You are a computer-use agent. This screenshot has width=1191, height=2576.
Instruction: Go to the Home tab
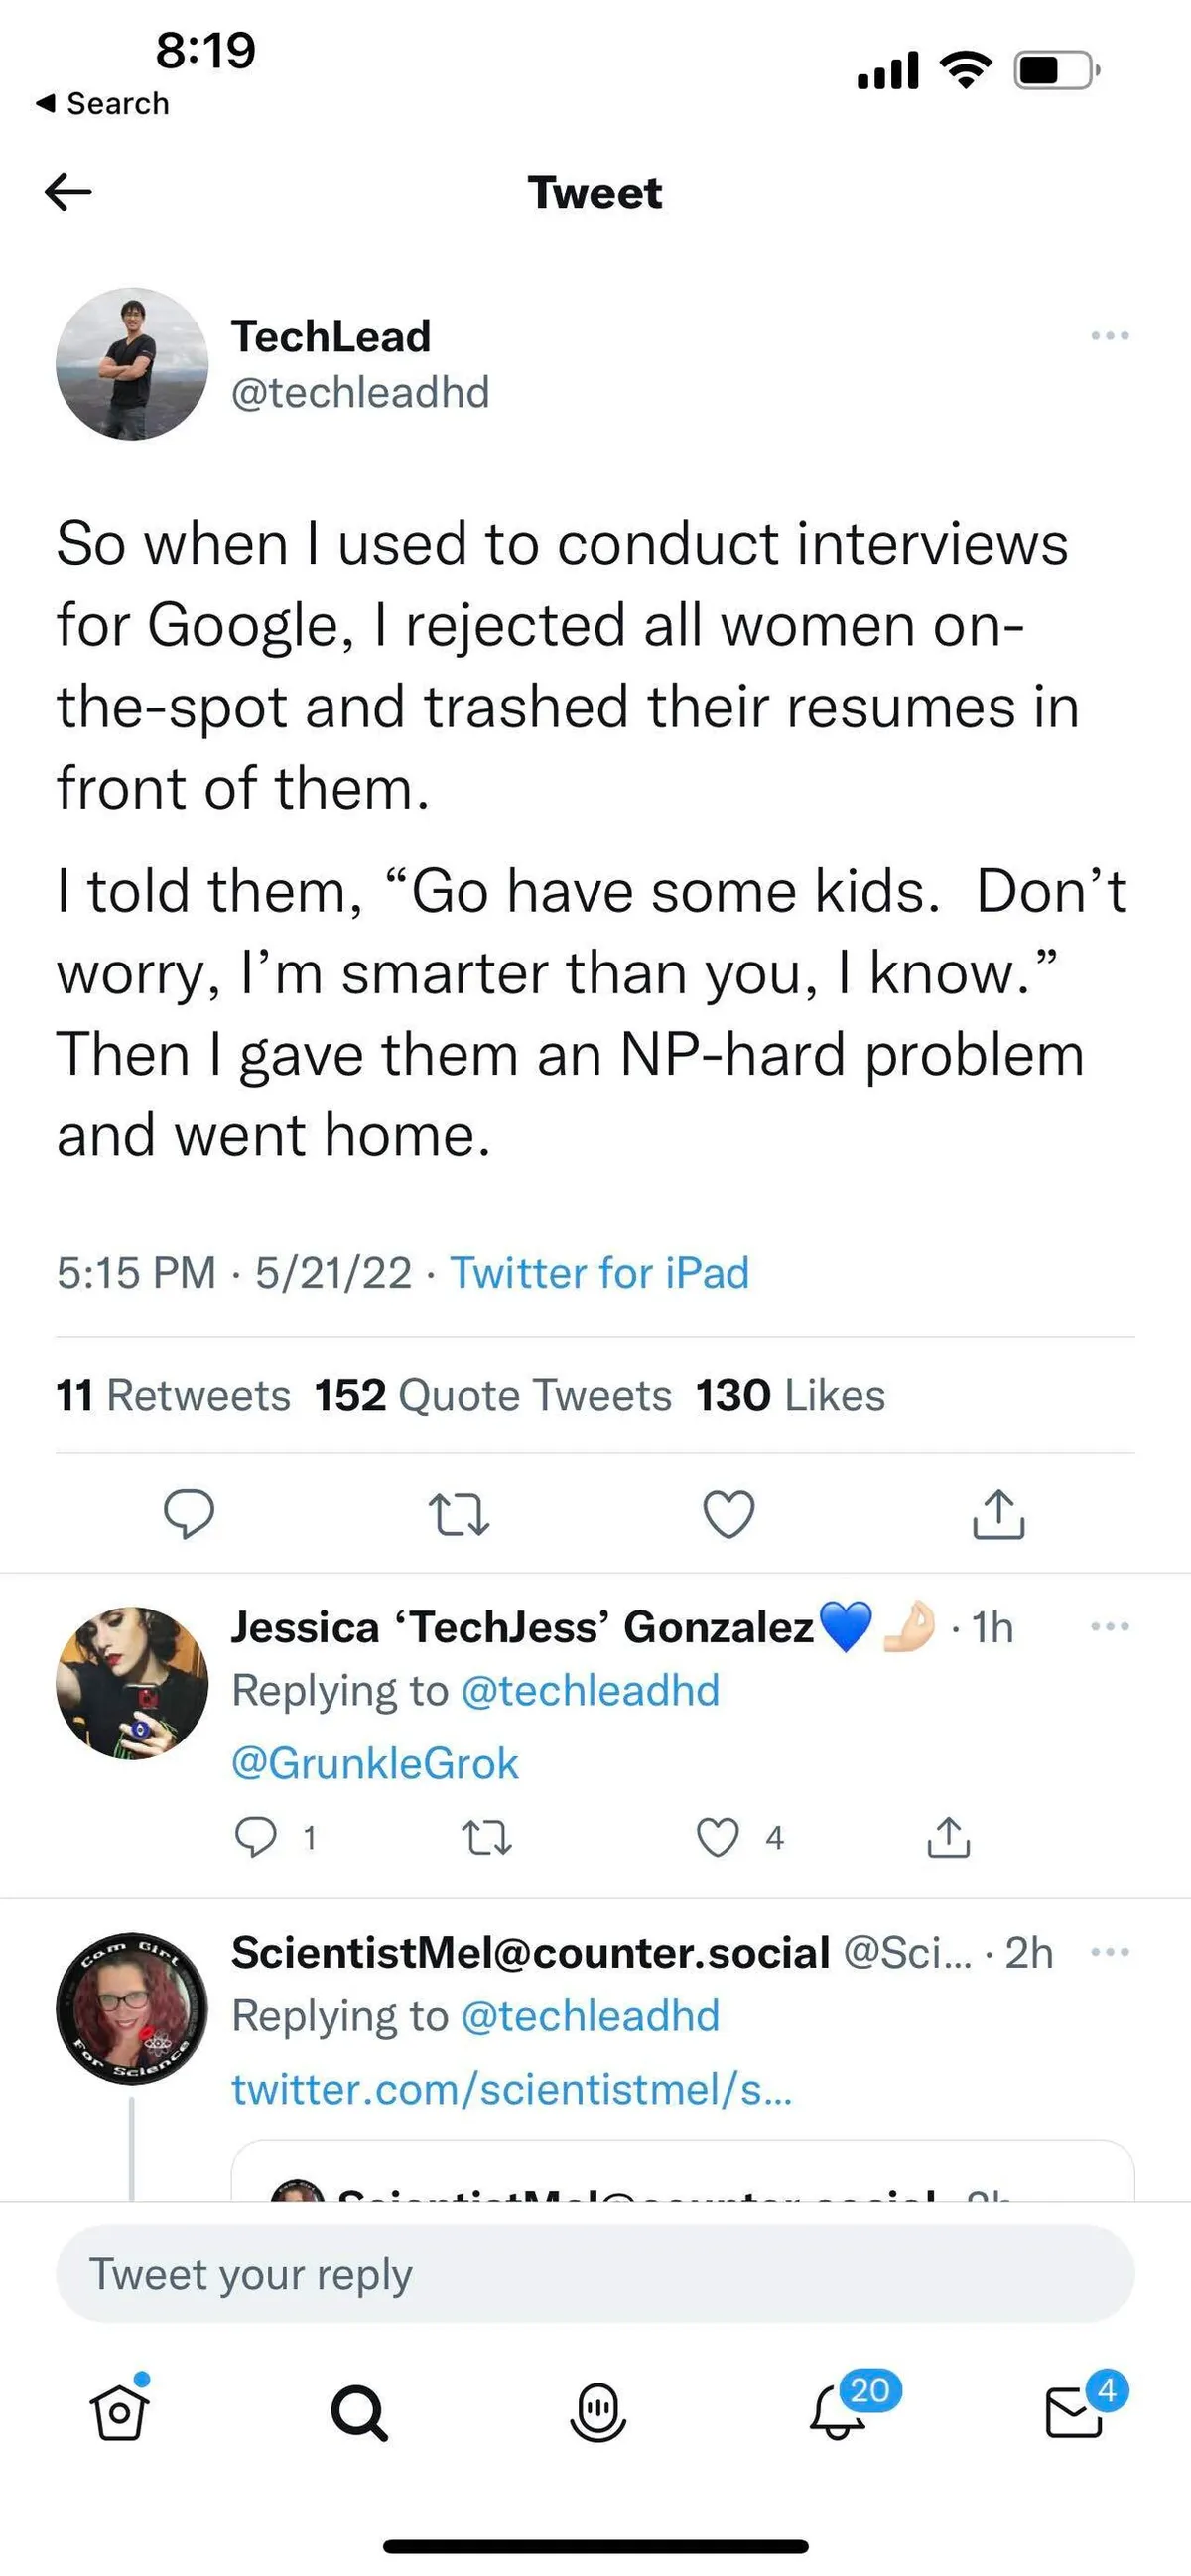120,2414
